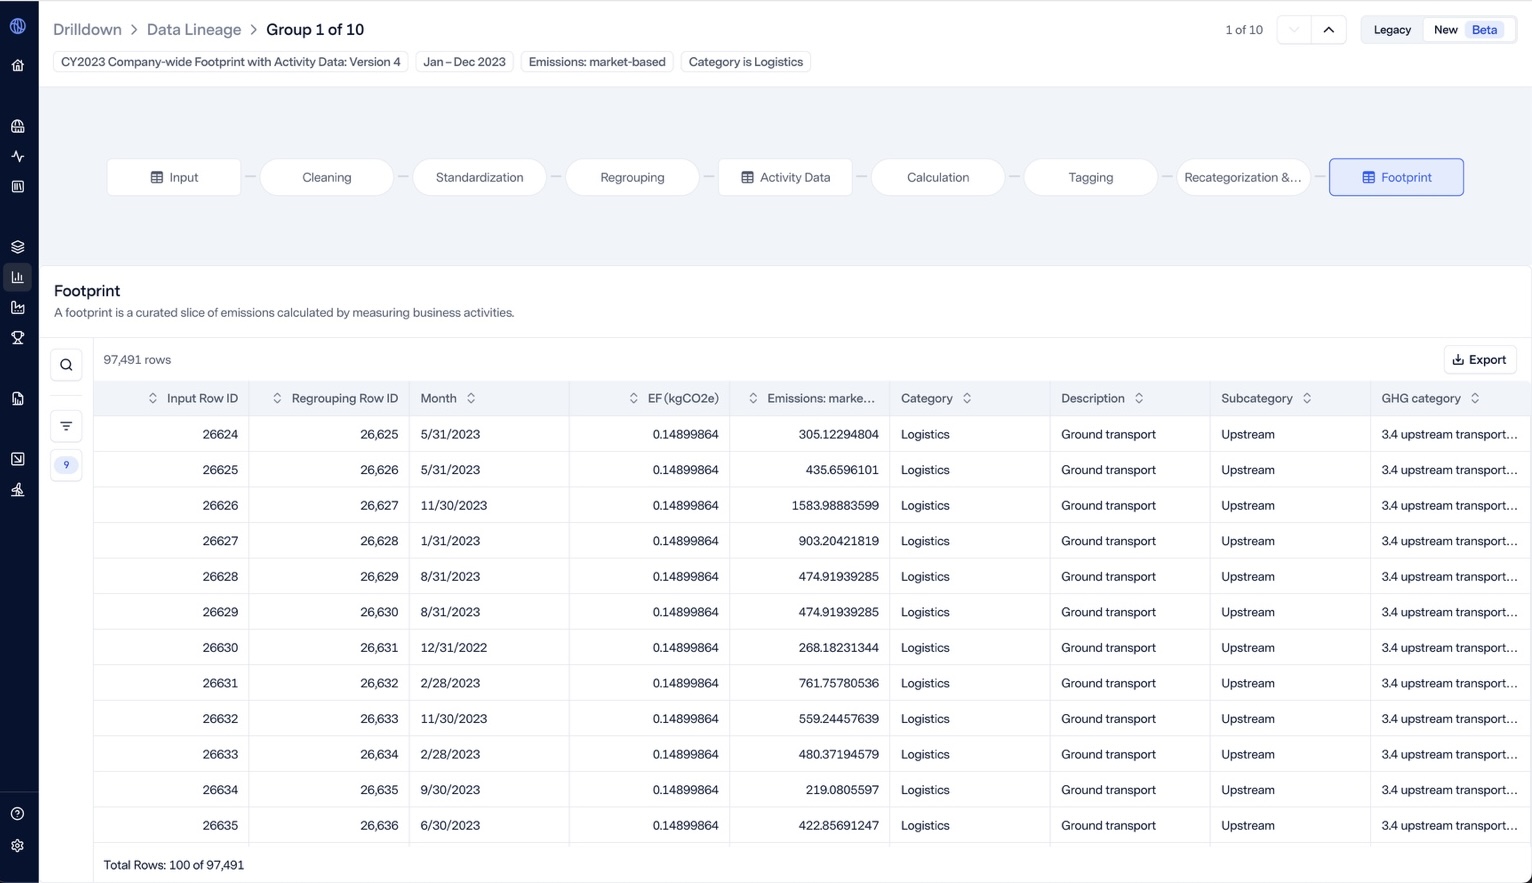Open the bottom sidebar icon above help
The image size is (1532, 883).
[18, 489]
